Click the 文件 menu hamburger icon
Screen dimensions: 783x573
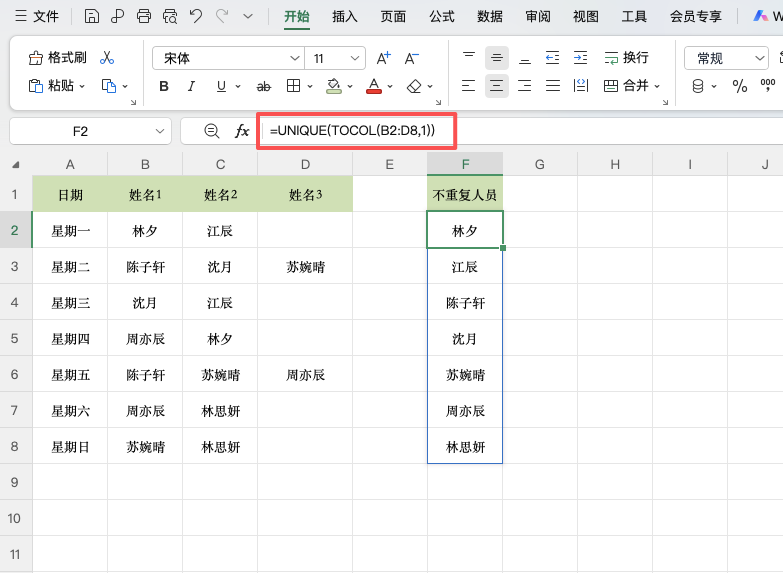pos(20,16)
